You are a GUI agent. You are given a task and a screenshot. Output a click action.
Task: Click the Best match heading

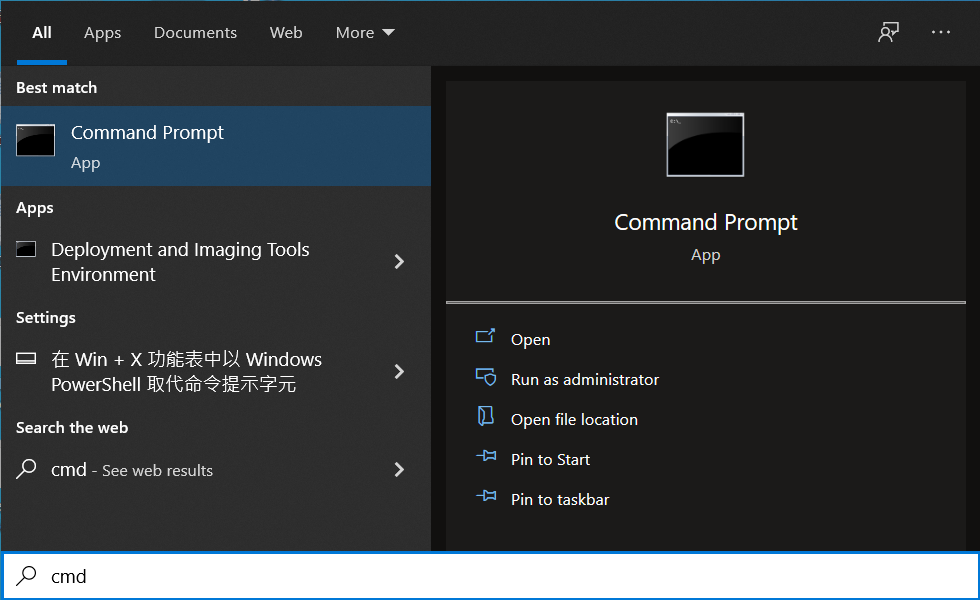point(56,88)
